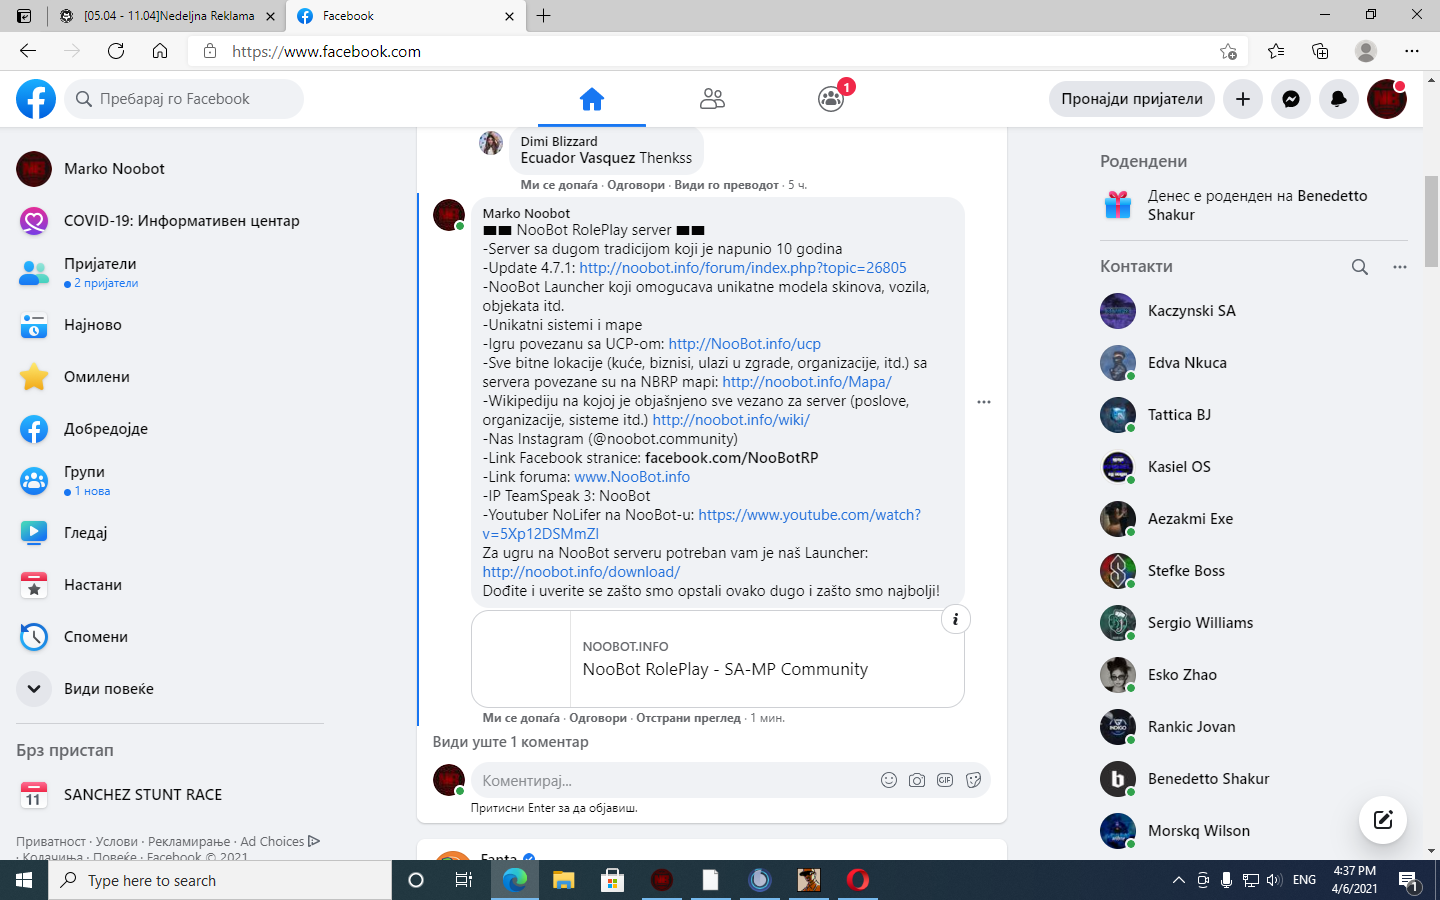This screenshot has height=900, width=1440.
Task: Open Пријатели in left sidebar
Action: 170,273
